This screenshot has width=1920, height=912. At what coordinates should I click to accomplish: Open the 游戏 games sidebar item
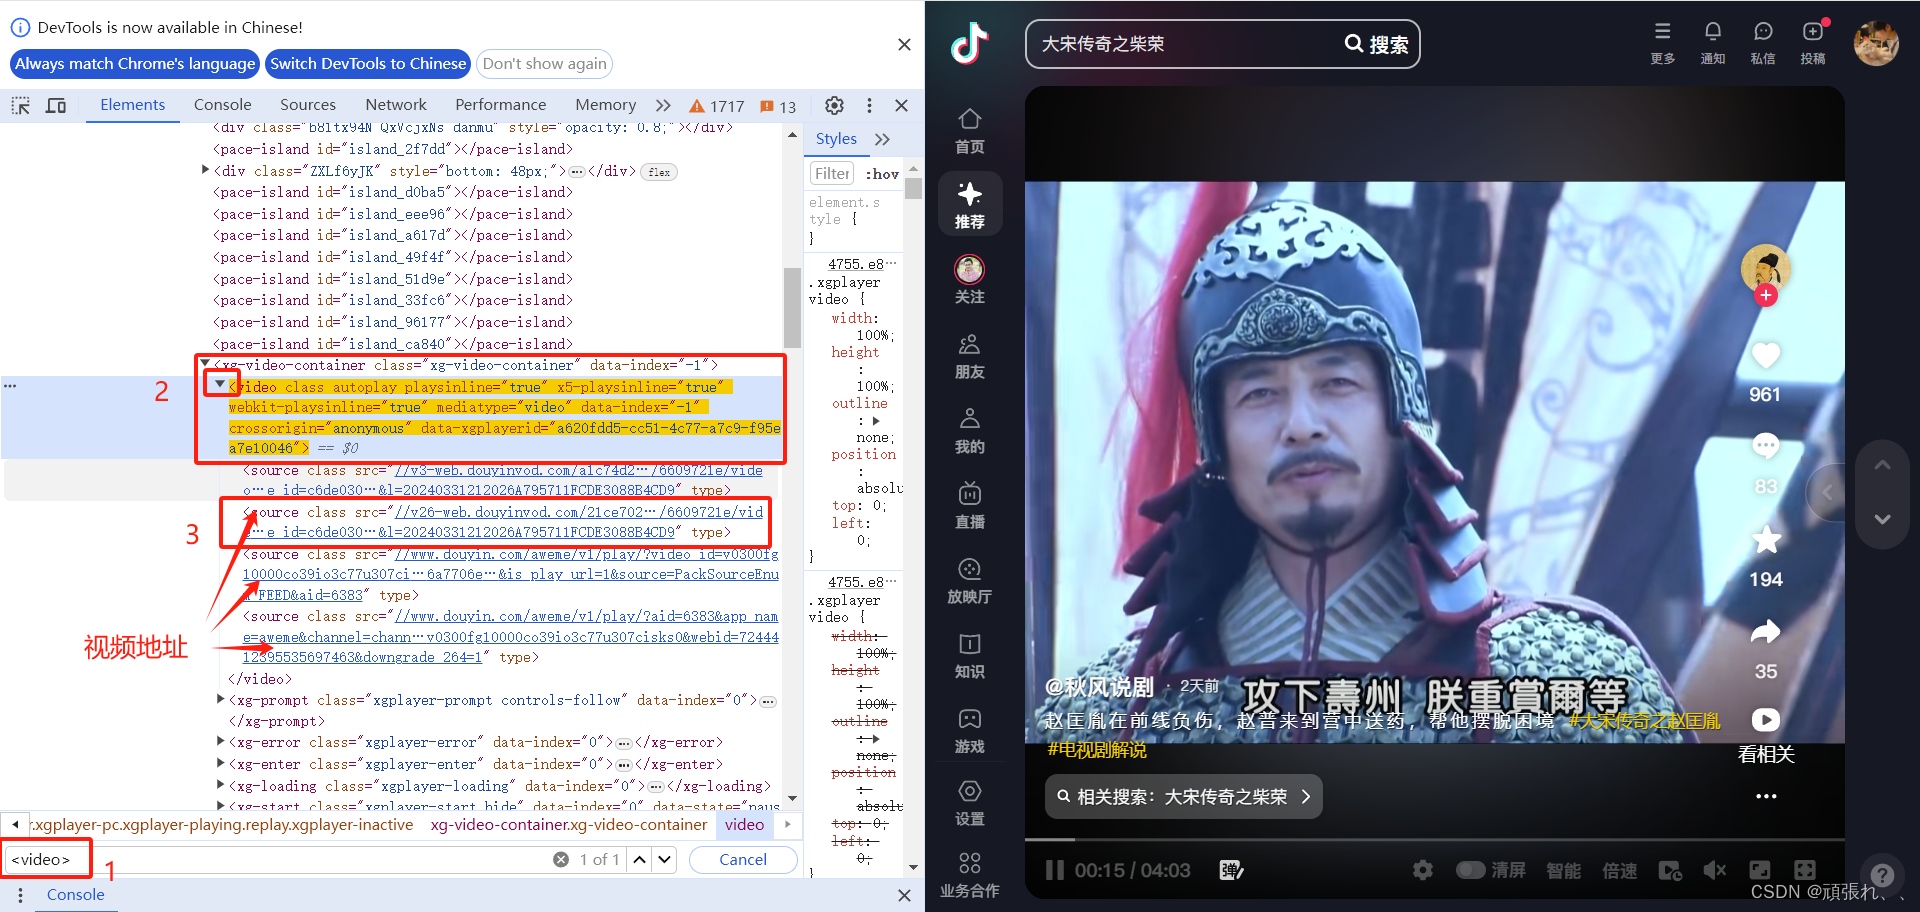(x=969, y=731)
